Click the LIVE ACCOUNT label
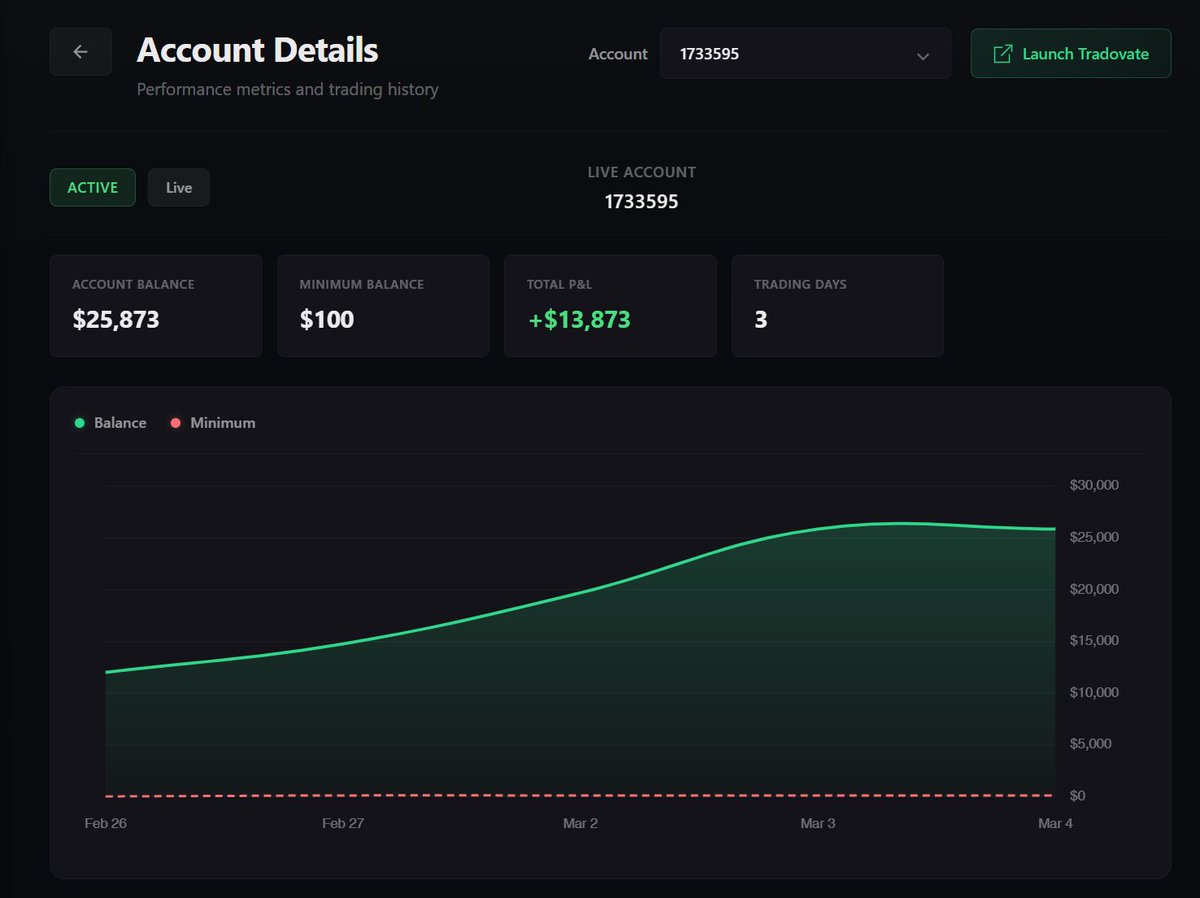 (x=642, y=172)
